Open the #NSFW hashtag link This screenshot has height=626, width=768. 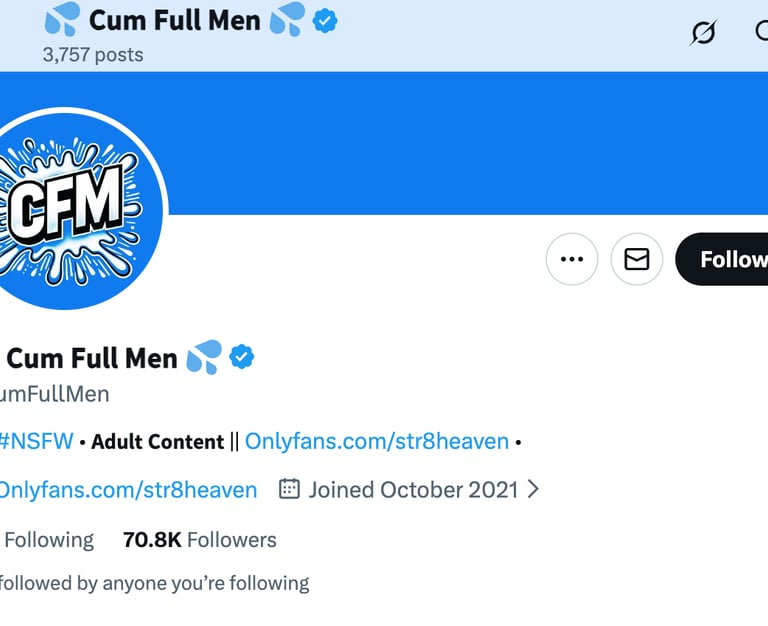pyautogui.click(x=36, y=441)
